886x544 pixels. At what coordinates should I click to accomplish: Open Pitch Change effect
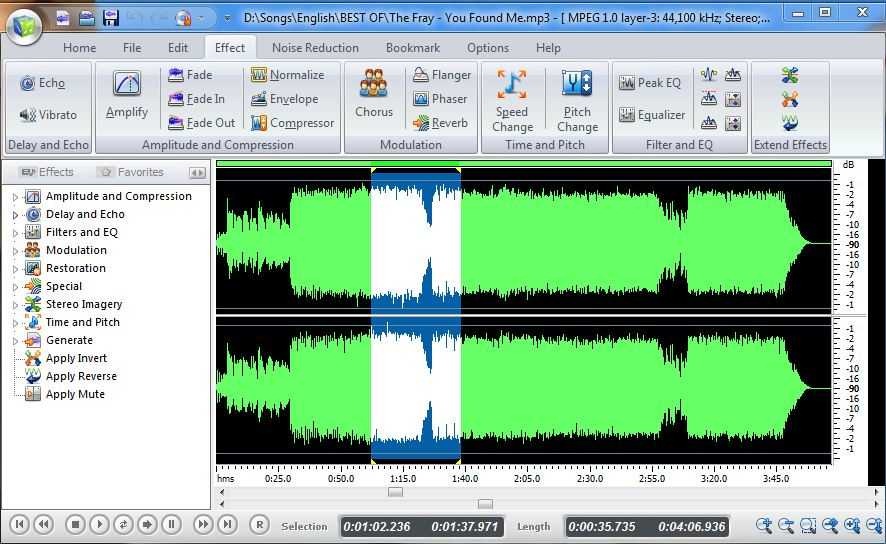[x=577, y=99]
